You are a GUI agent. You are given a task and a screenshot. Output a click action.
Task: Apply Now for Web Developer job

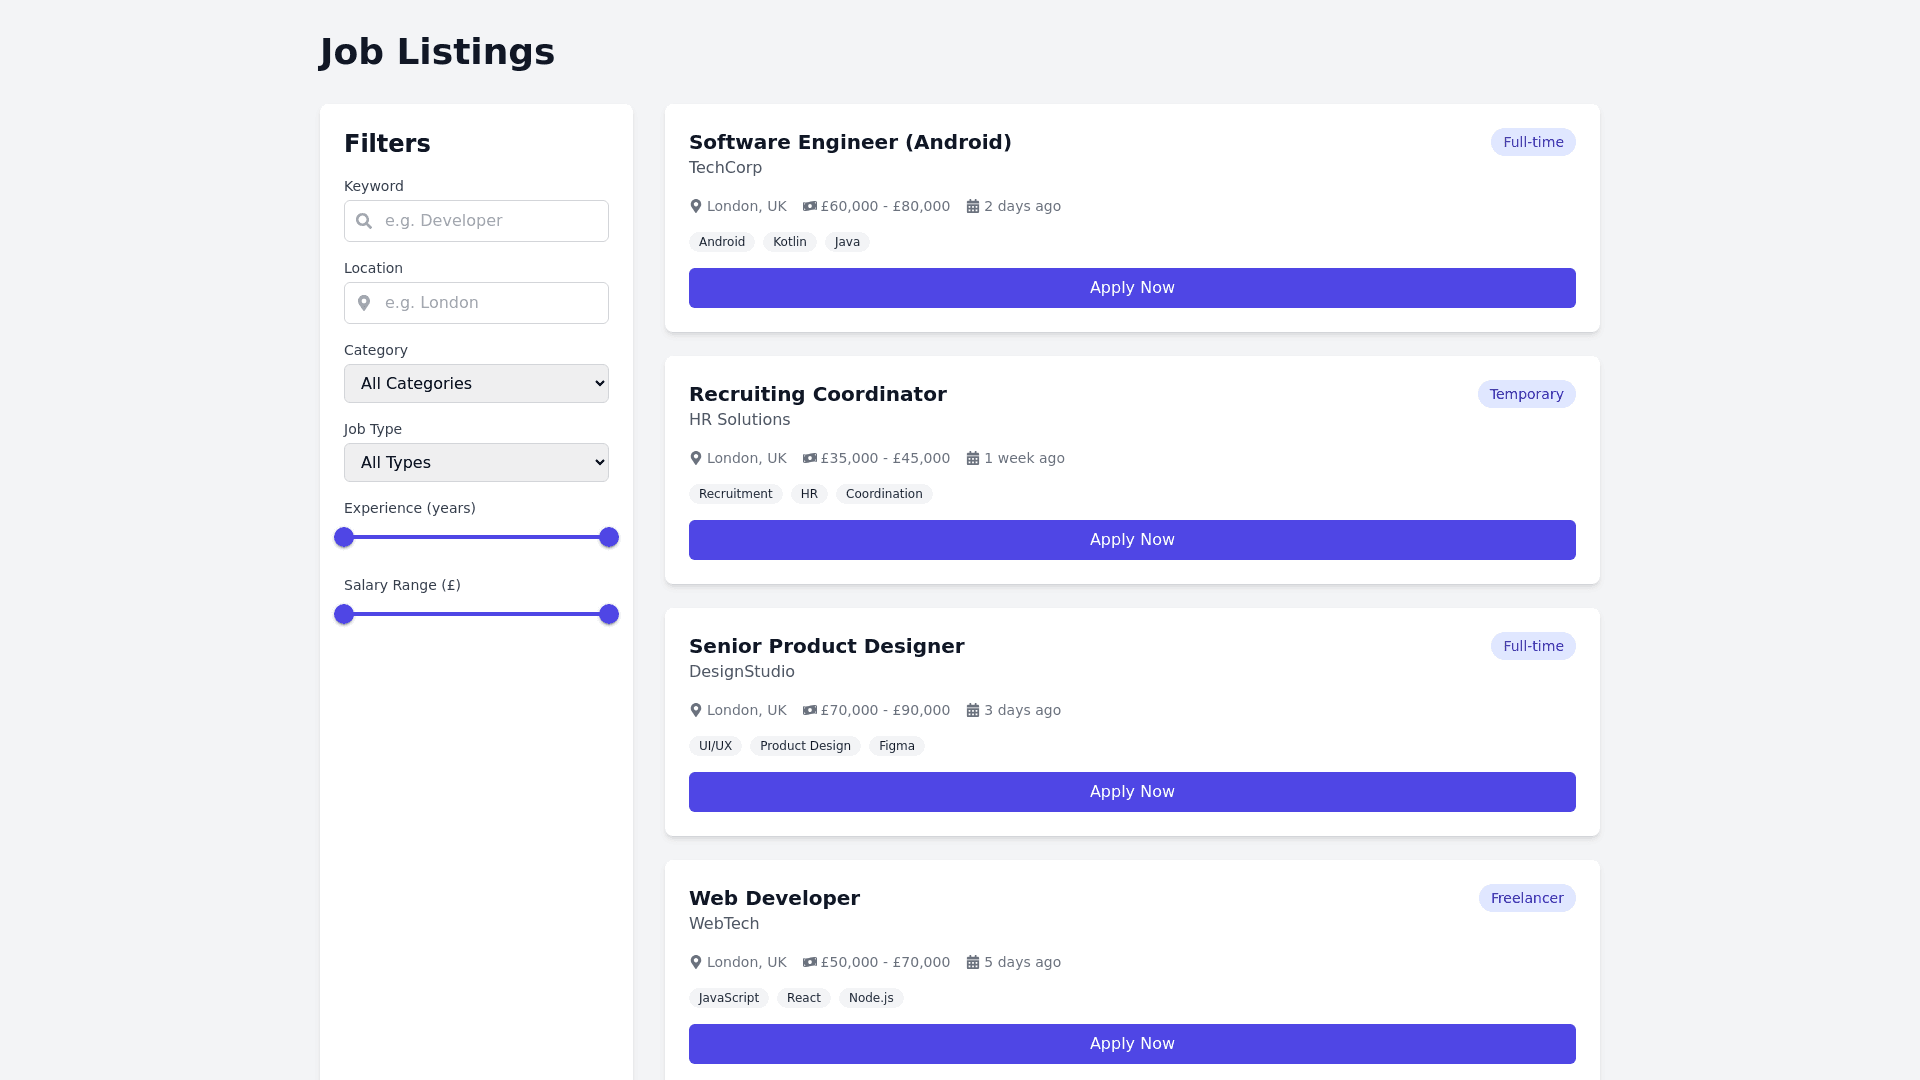(x=1132, y=1044)
